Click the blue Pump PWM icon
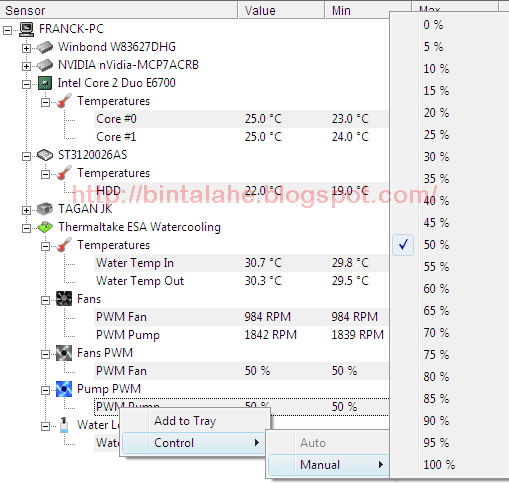Image resolution: width=509 pixels, height=483 pixels. (64, 389)
